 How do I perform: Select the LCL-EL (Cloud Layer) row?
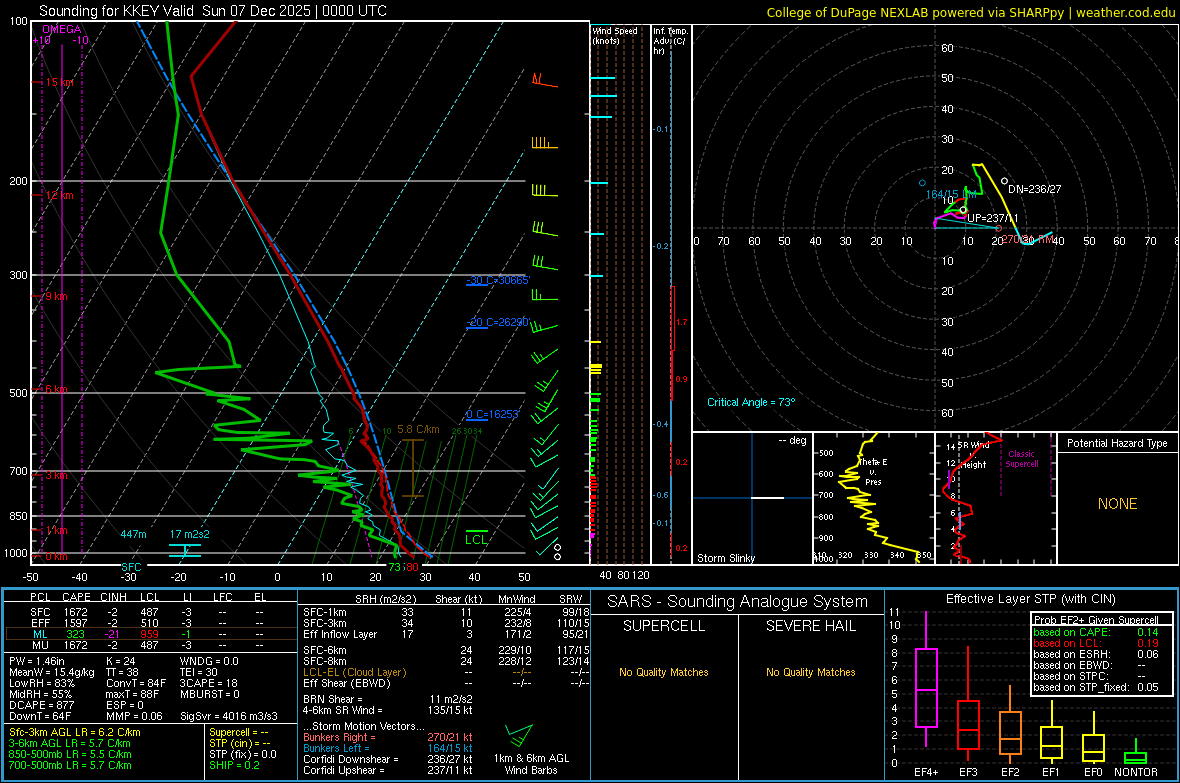pos(446,672)
